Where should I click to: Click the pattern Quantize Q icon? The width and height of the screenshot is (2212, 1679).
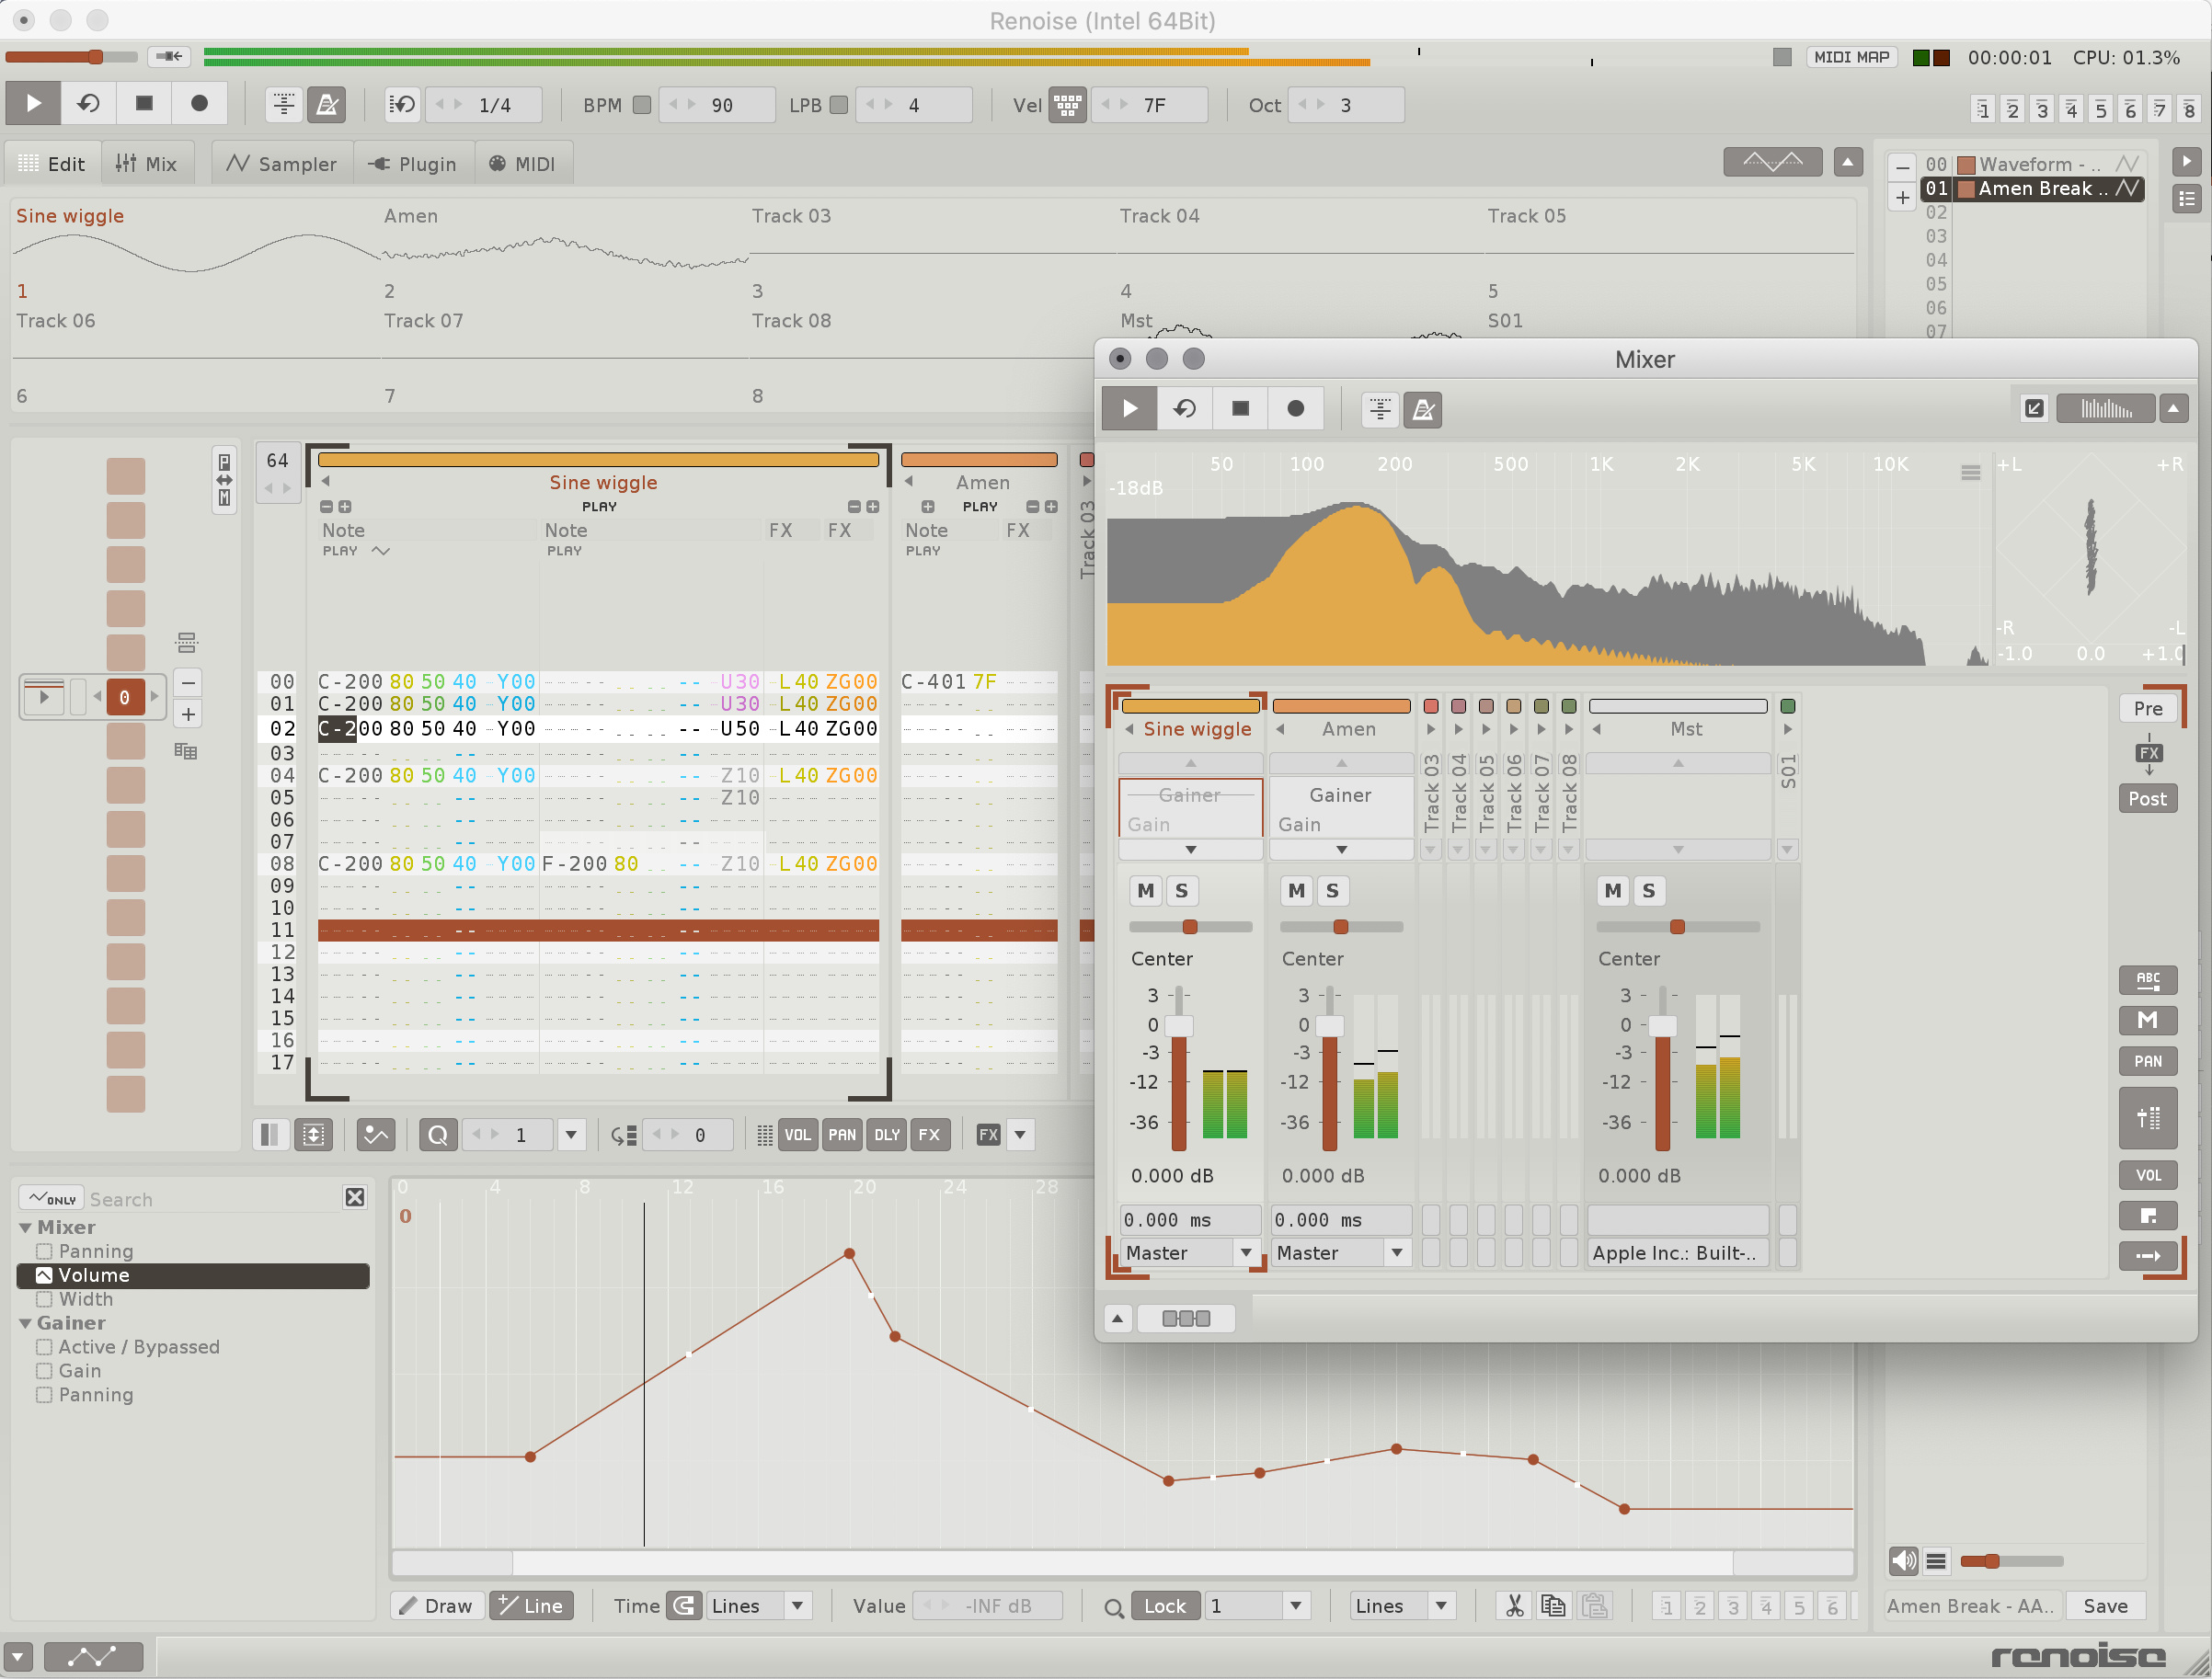tap(438, 1134)
